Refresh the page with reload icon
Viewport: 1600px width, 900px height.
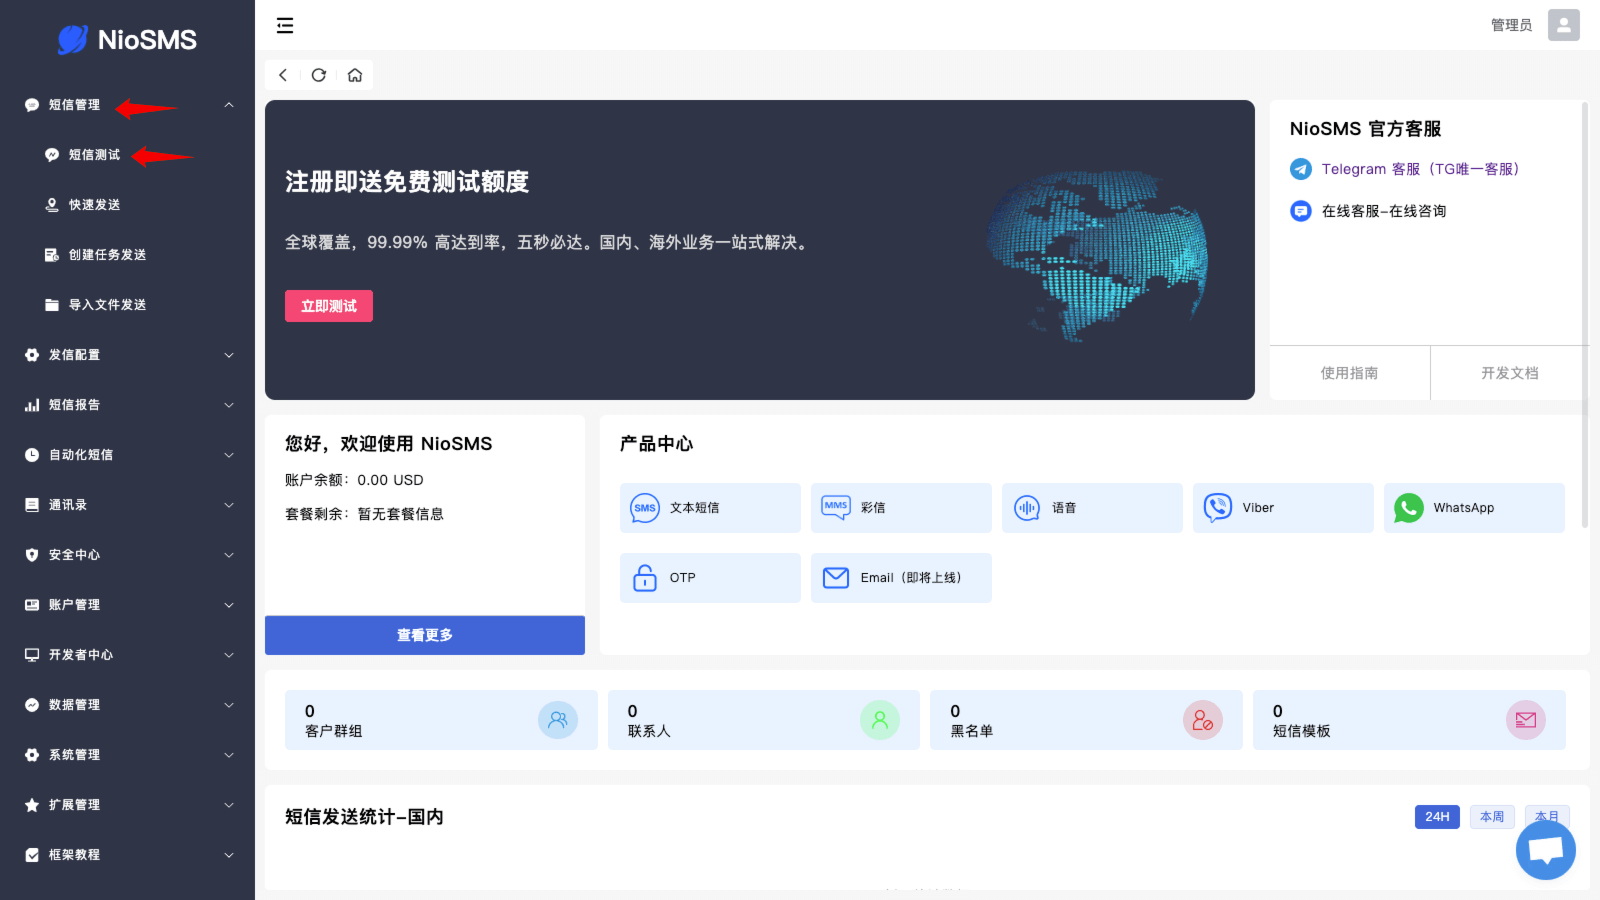tap(319, 75)
